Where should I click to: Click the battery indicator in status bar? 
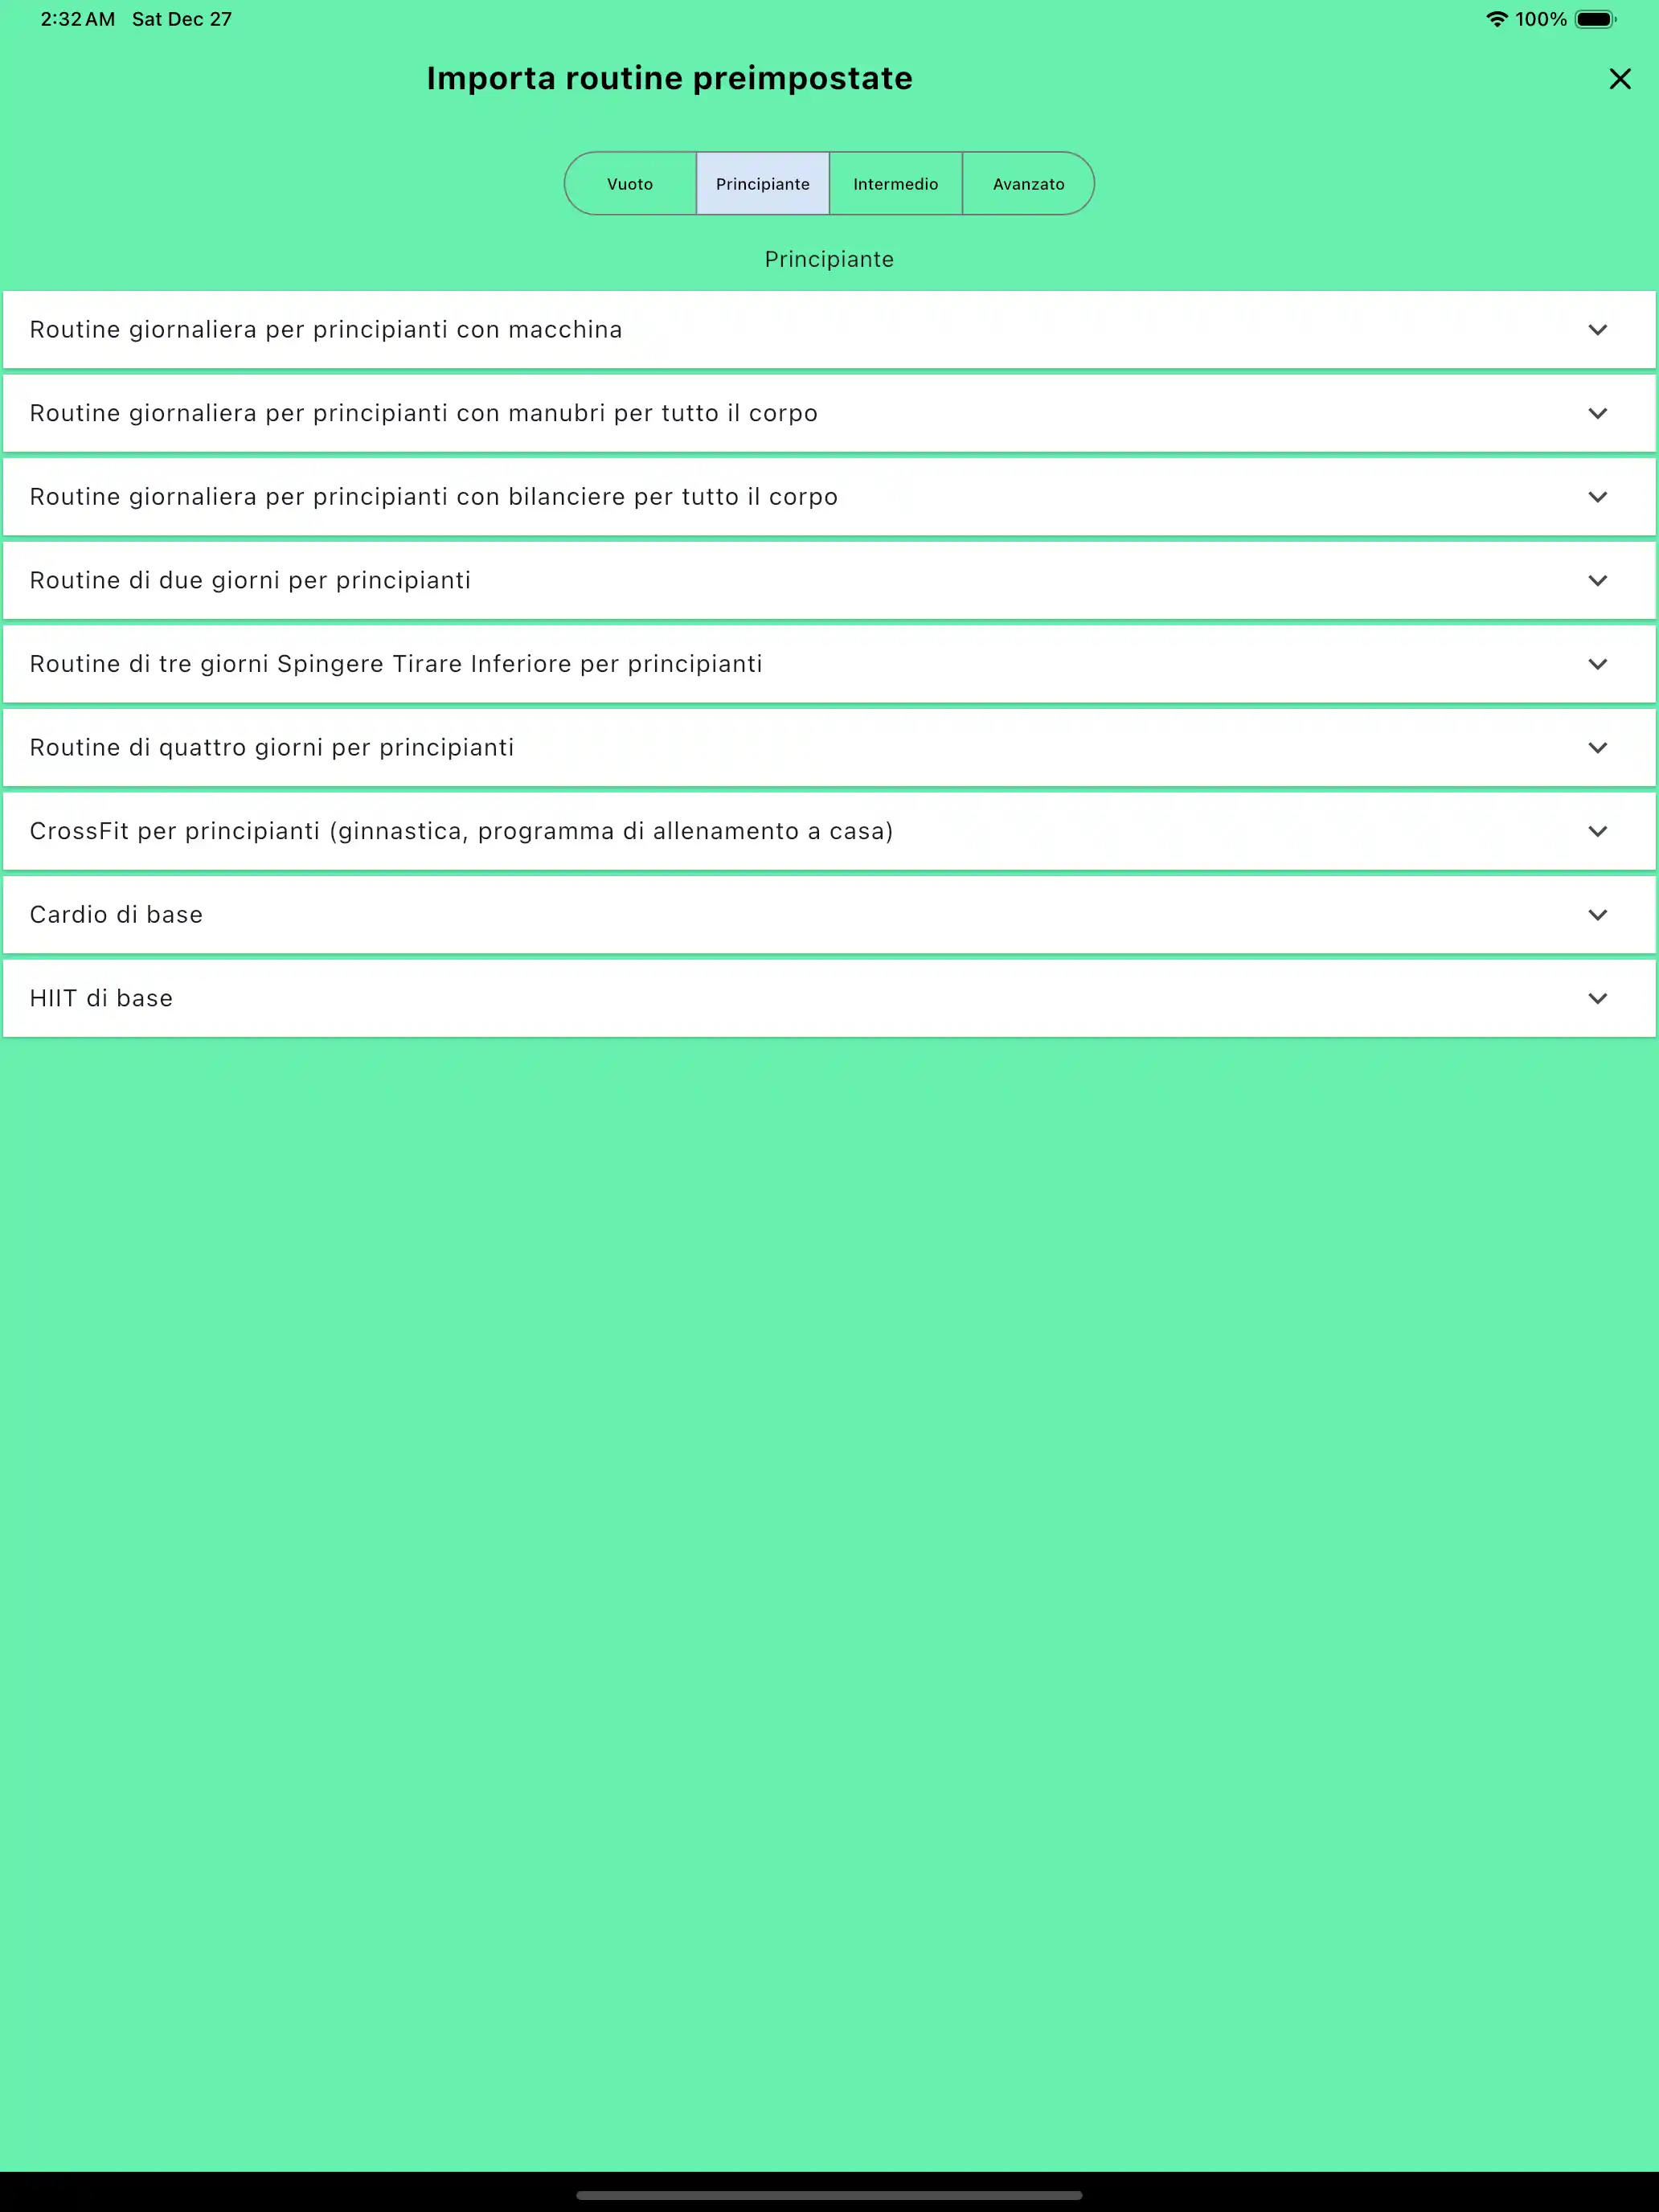1594,18
